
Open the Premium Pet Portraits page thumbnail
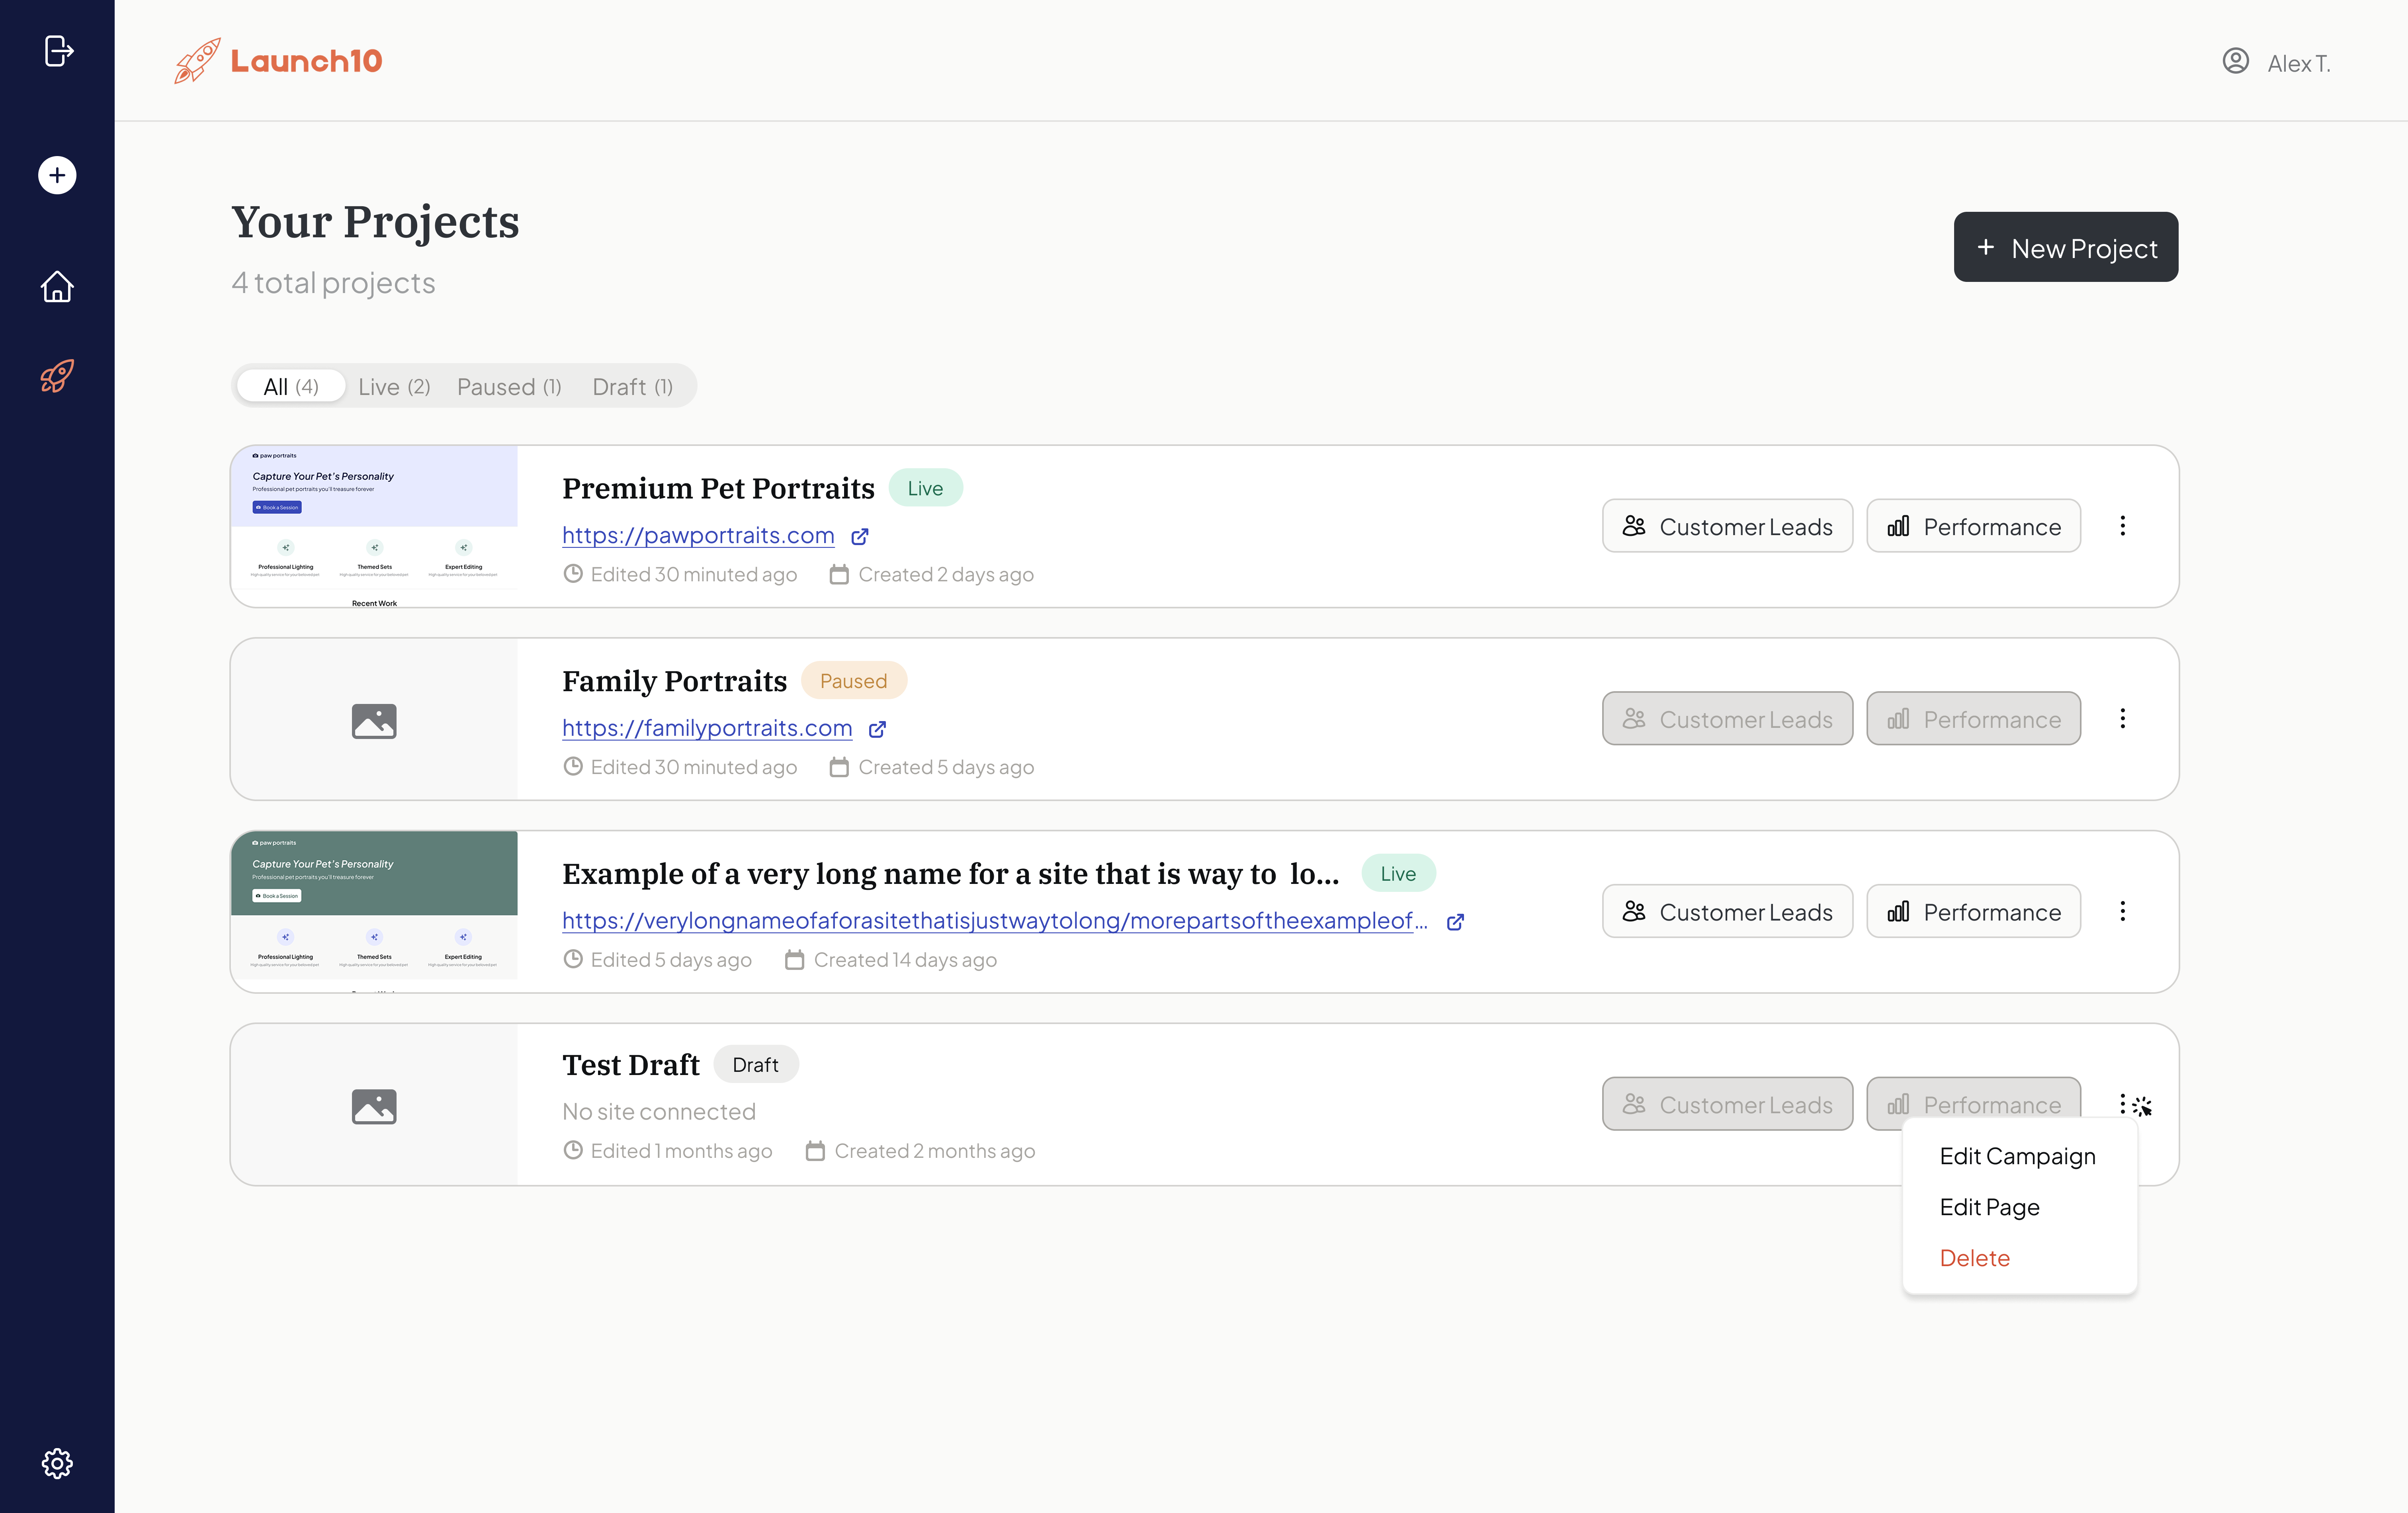(374, 526)
